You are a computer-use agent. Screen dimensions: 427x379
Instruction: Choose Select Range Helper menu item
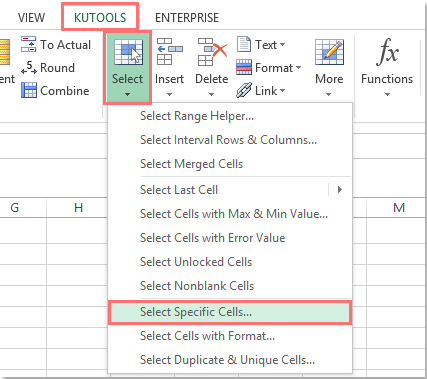coord(230,116)
